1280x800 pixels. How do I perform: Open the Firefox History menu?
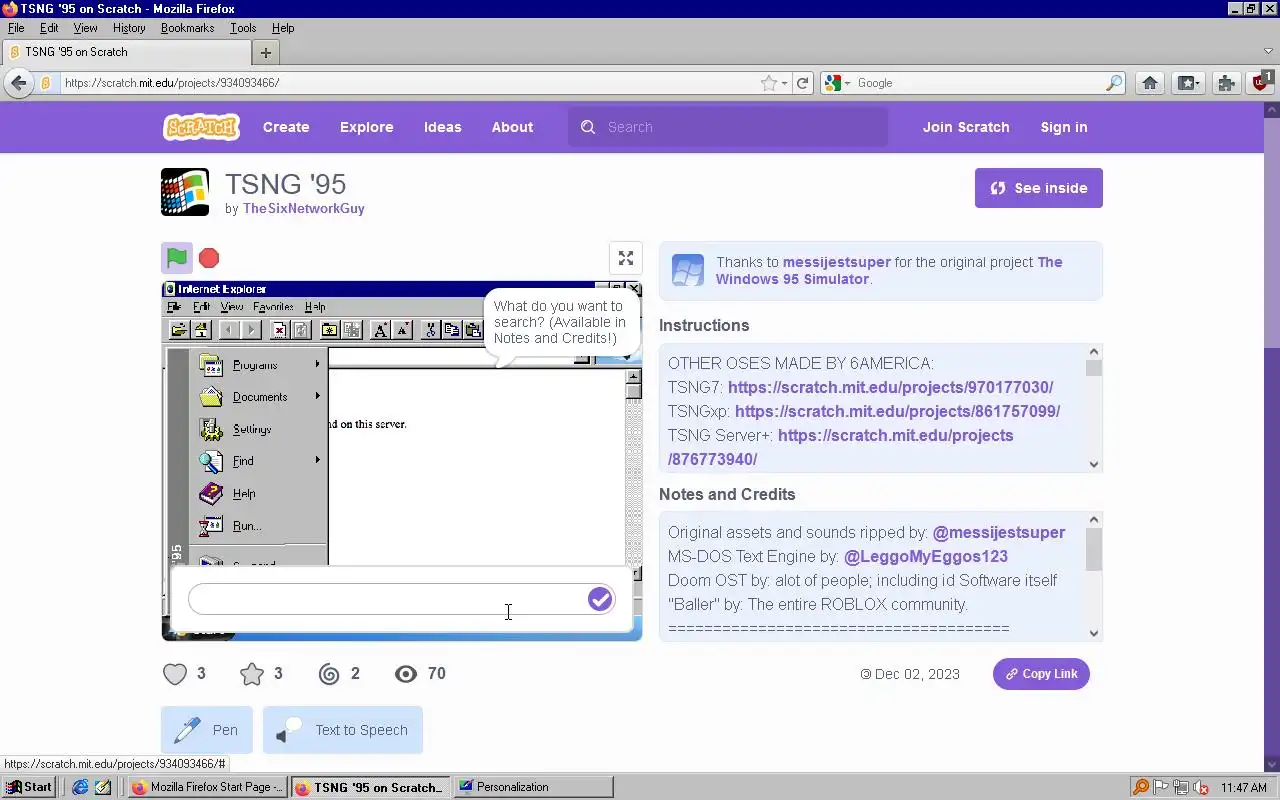click(129, 28)
